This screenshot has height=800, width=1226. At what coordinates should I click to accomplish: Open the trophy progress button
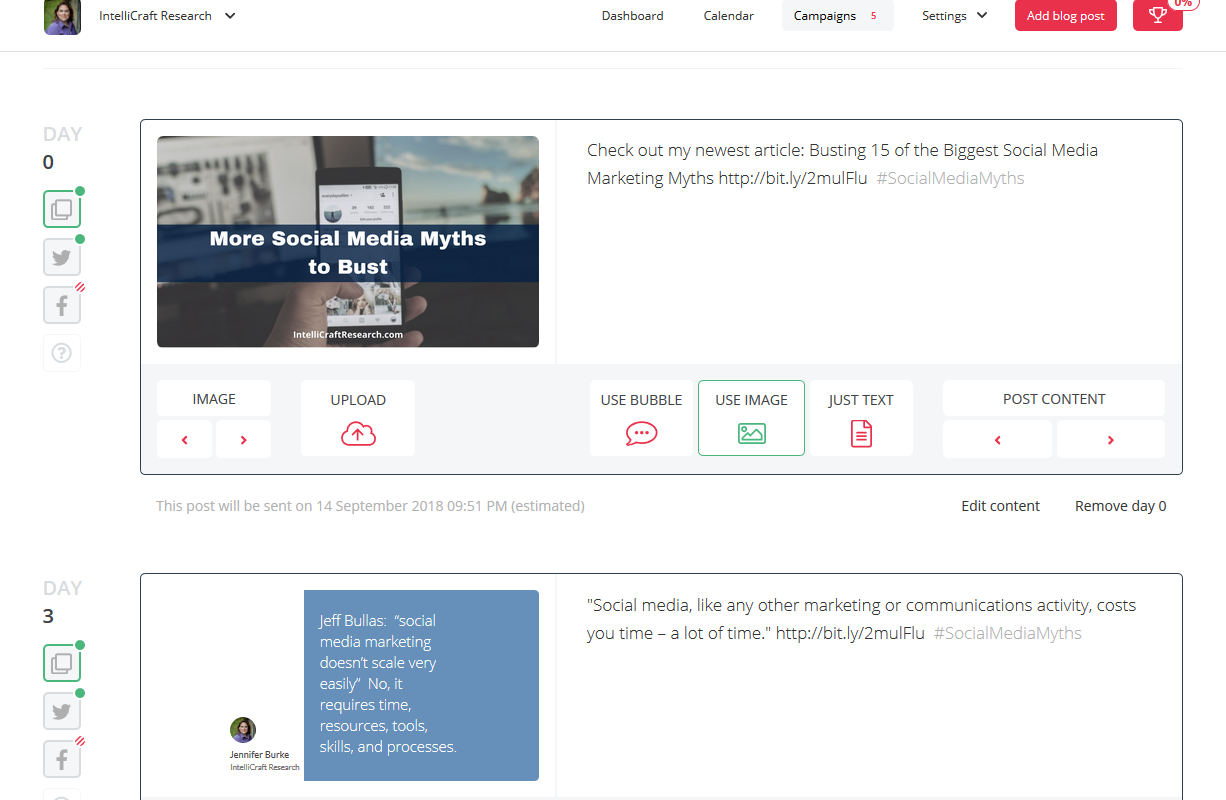1158,15
